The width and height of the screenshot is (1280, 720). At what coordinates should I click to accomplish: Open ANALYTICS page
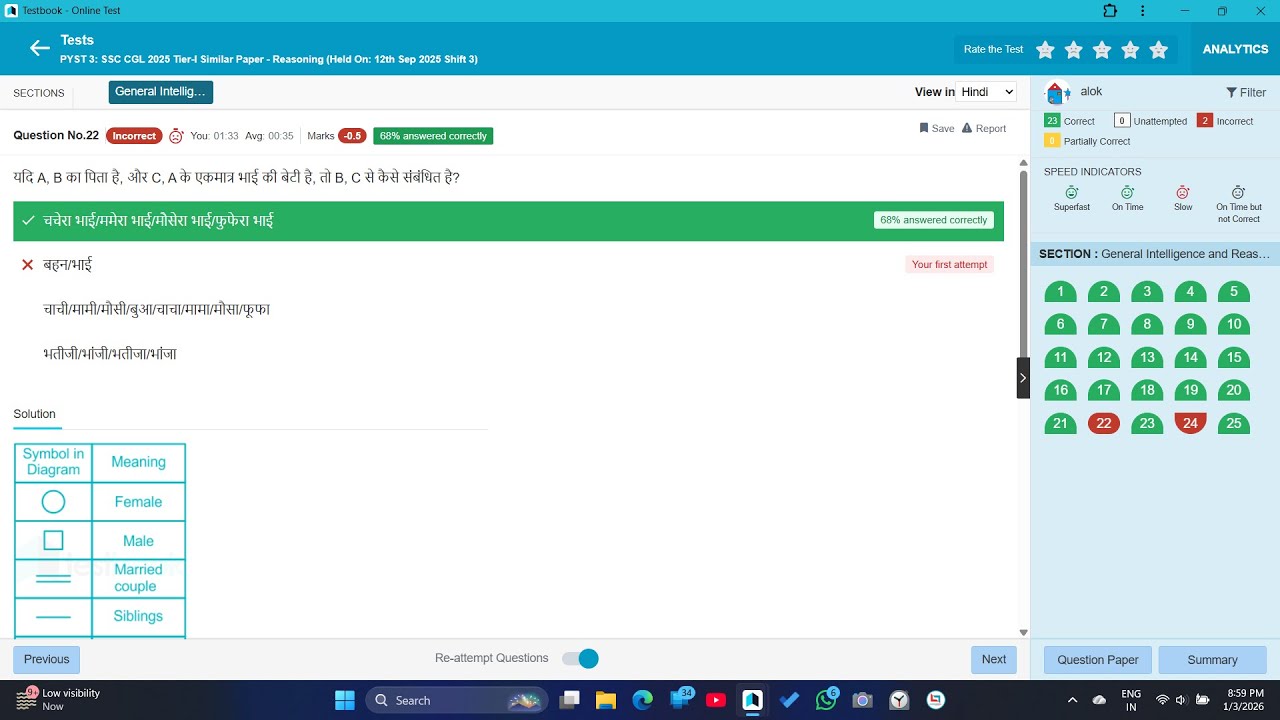point(1235,49)
